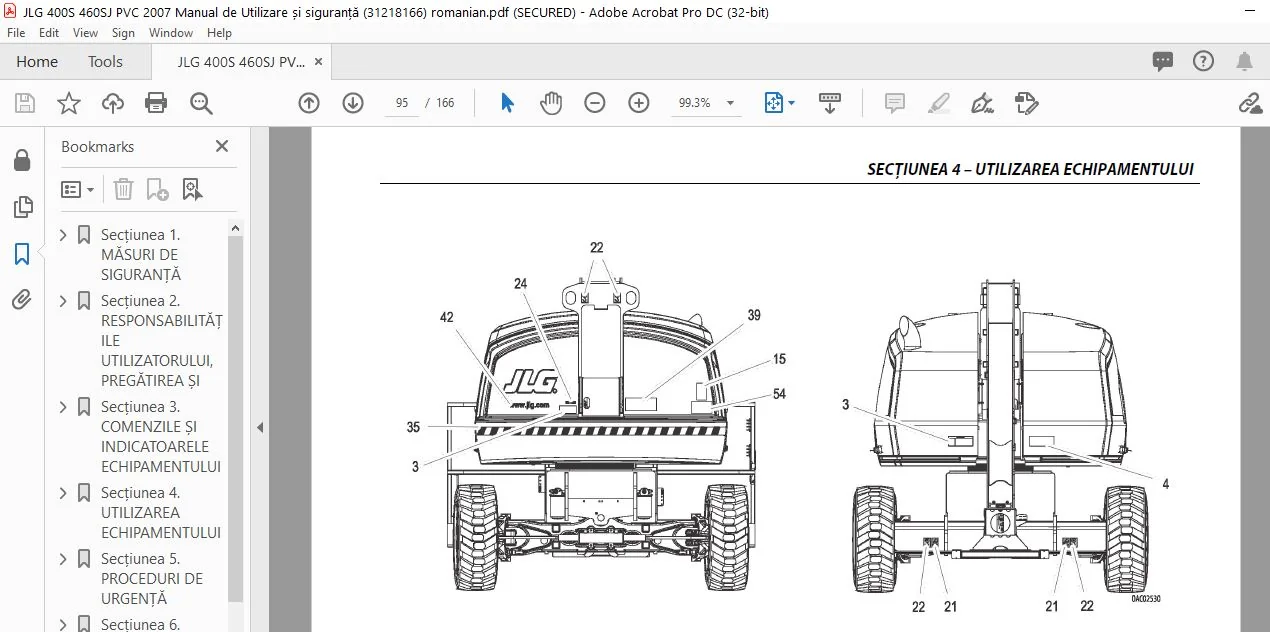Activate the hand pan tool
The width and height of the screenshot is (1270, 632).
point(551,103)
